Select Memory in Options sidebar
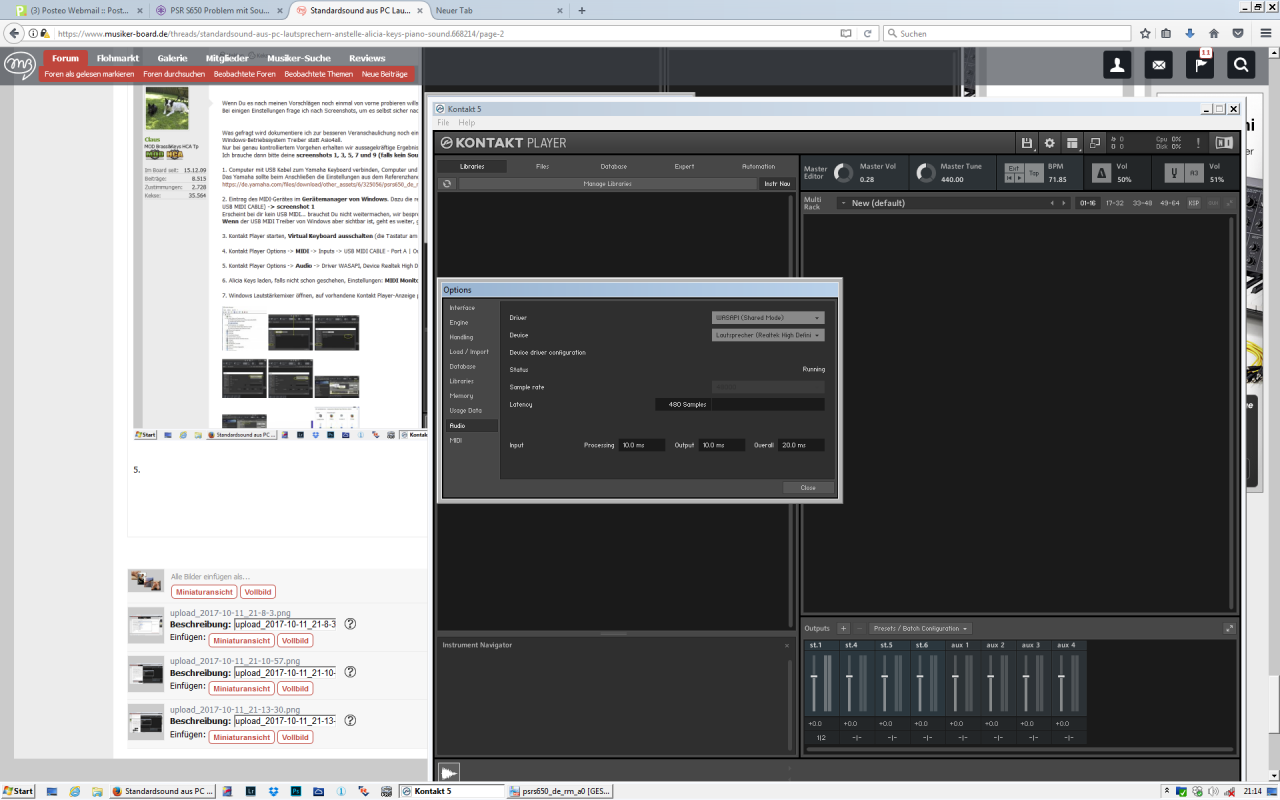The image size is (1280, 800). pyautogui.click(x=461, y=396)
